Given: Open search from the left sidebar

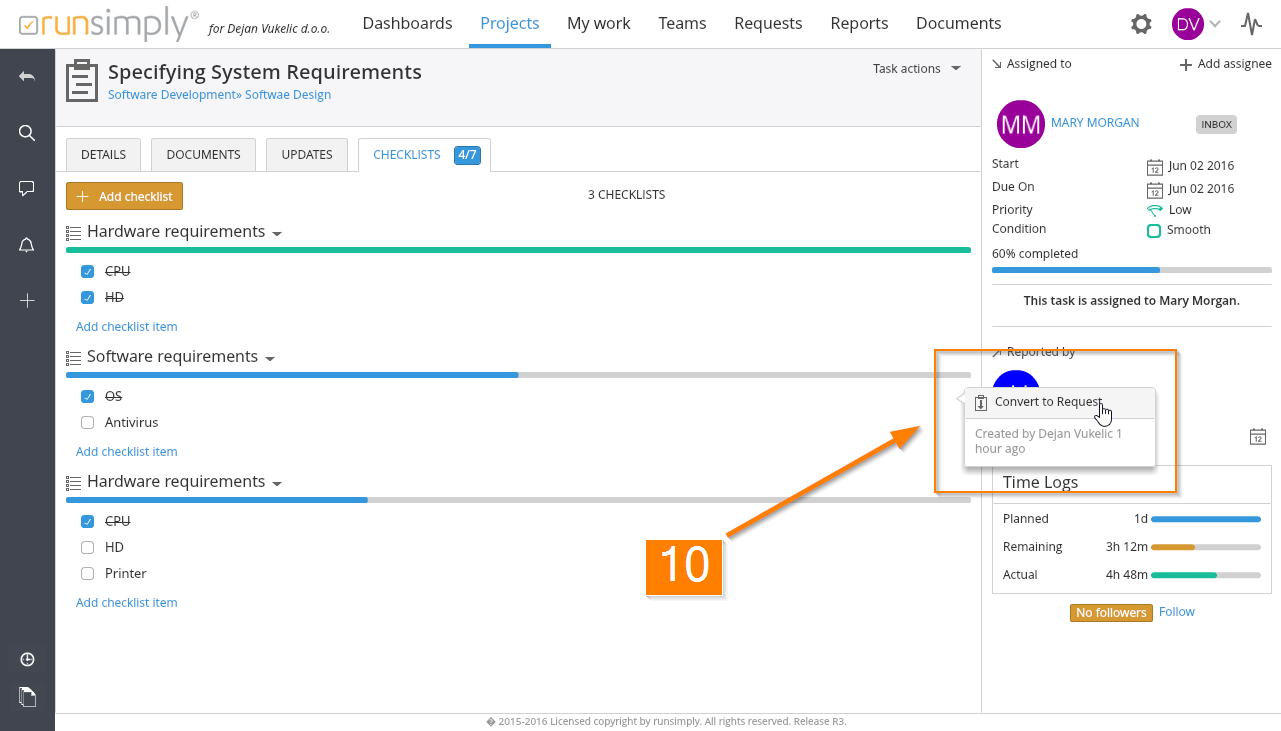Looking at the screenshot, I should (x=27, y=133).
